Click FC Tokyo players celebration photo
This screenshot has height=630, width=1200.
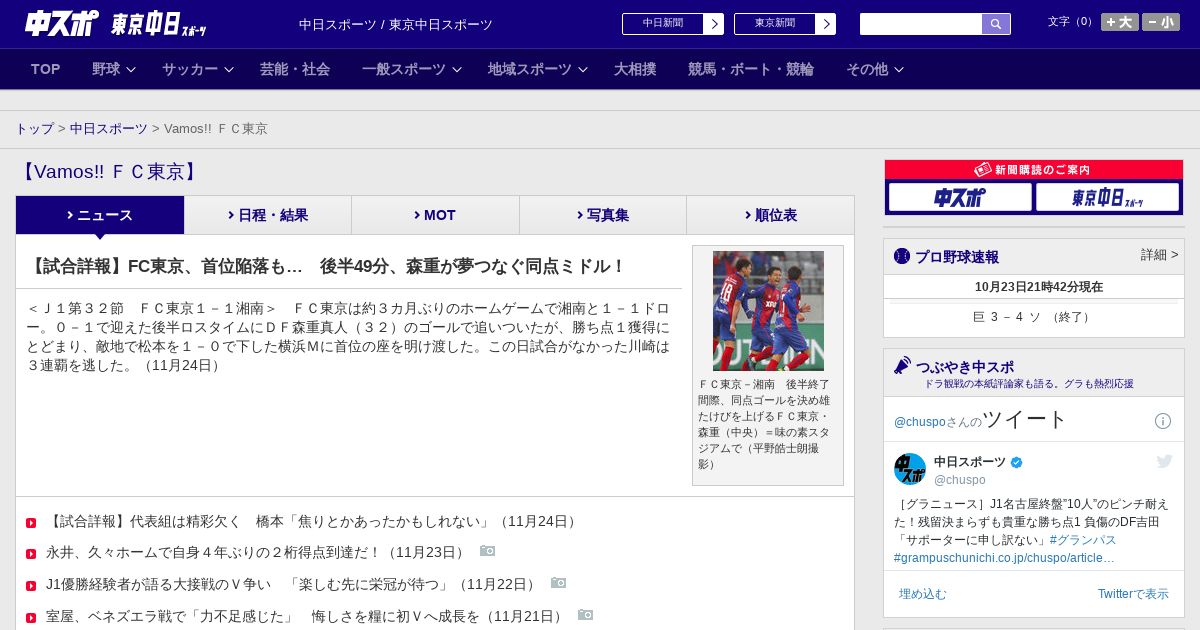(768, 311)
